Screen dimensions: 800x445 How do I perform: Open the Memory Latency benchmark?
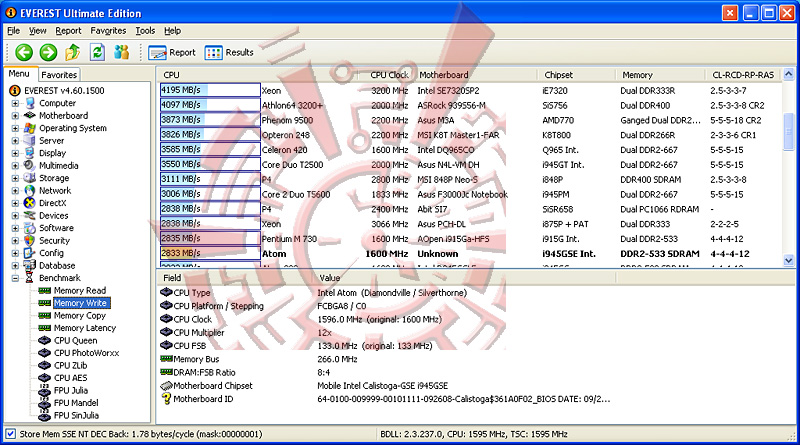pos(85,328)
